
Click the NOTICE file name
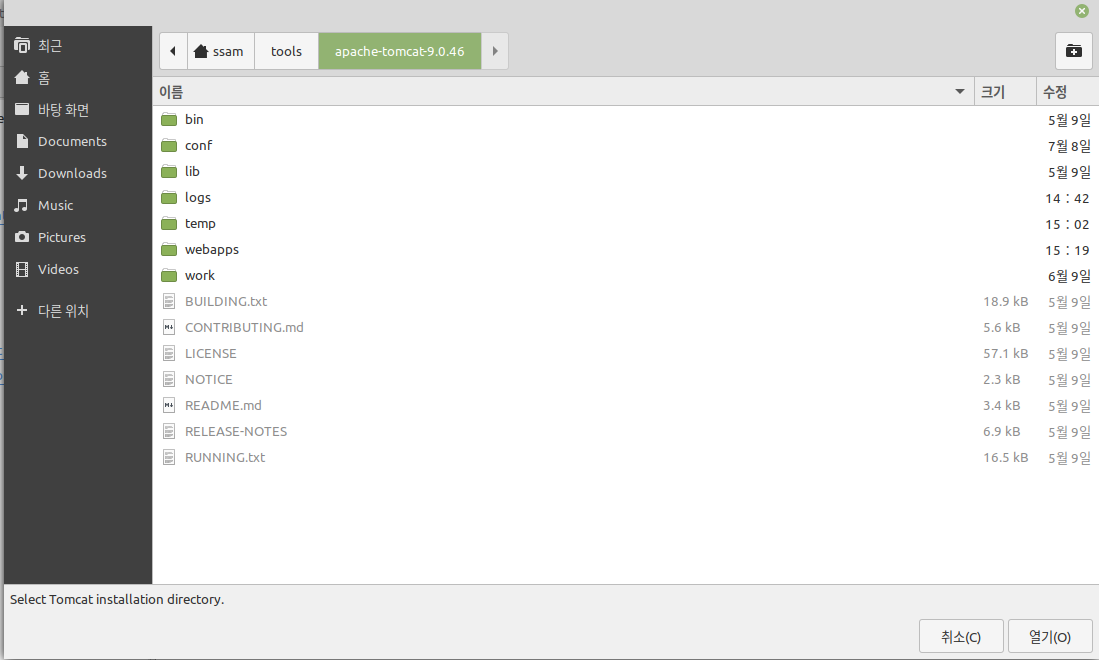point(209,380)
